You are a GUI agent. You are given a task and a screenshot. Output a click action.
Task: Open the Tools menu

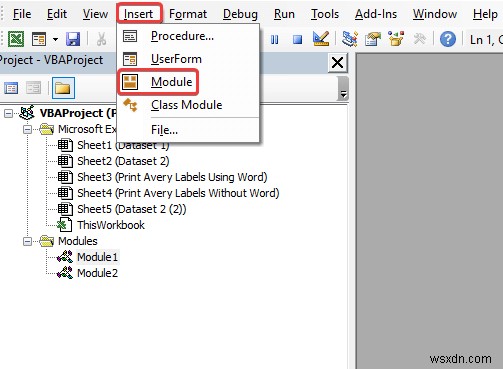[x=325, y=14]
